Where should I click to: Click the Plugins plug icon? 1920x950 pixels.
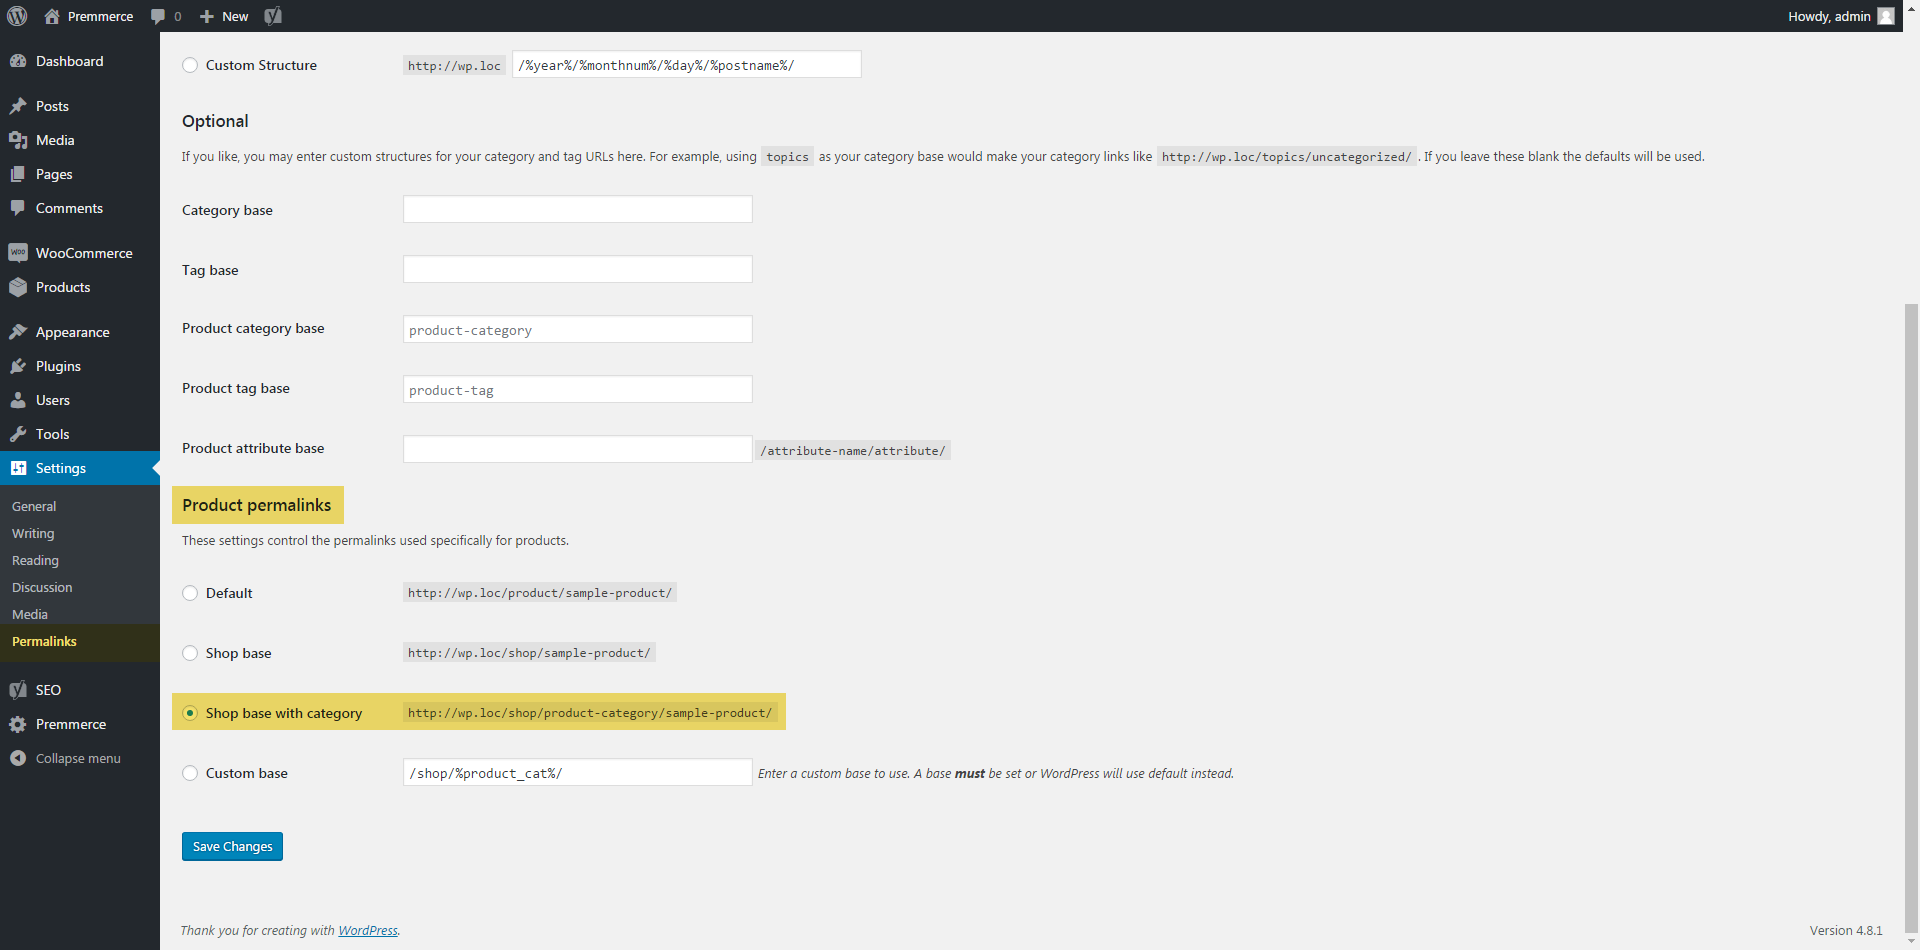pos(18,366)
